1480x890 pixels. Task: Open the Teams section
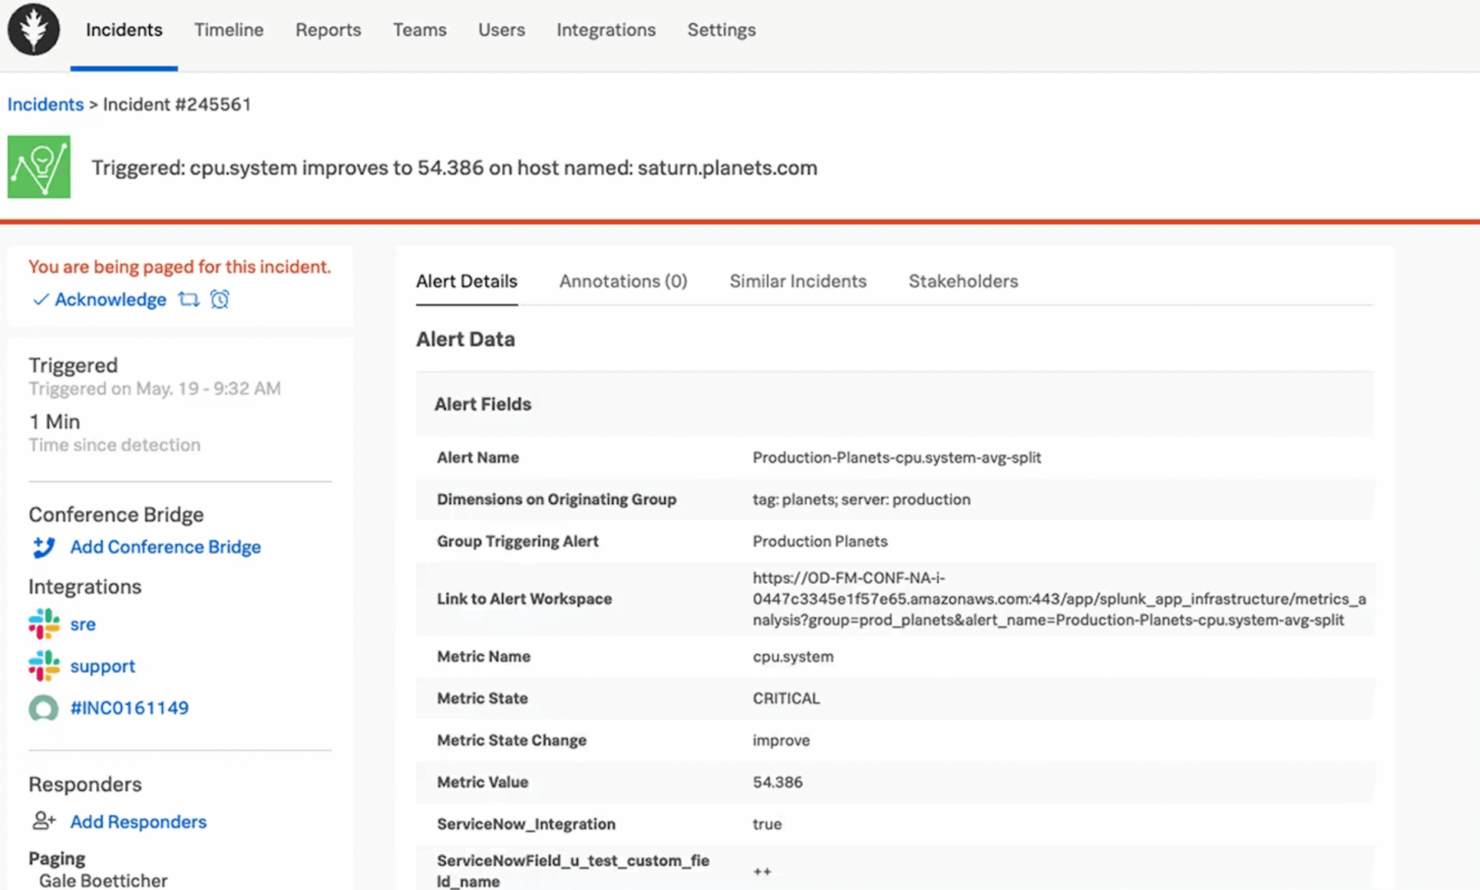(x=419, y=30)
